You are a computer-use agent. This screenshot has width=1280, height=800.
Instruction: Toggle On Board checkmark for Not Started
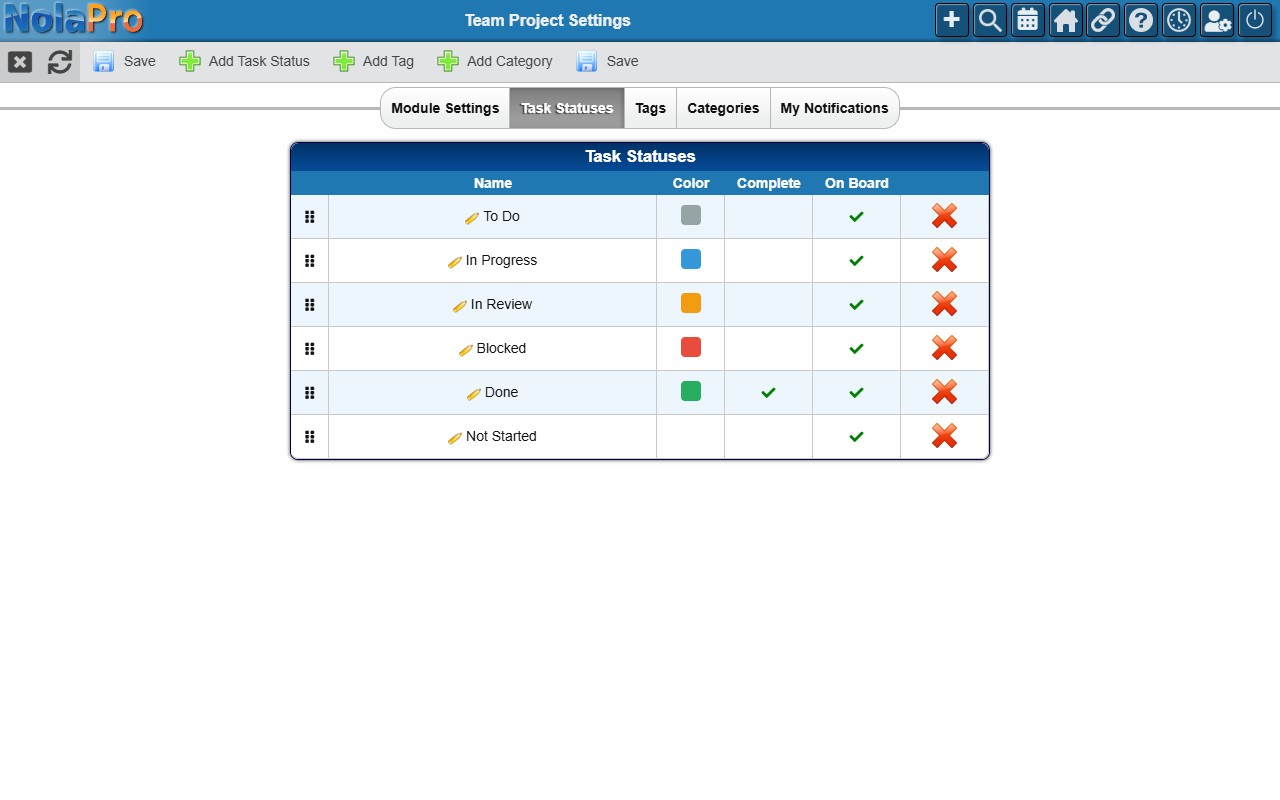click(x=856, y=437)
